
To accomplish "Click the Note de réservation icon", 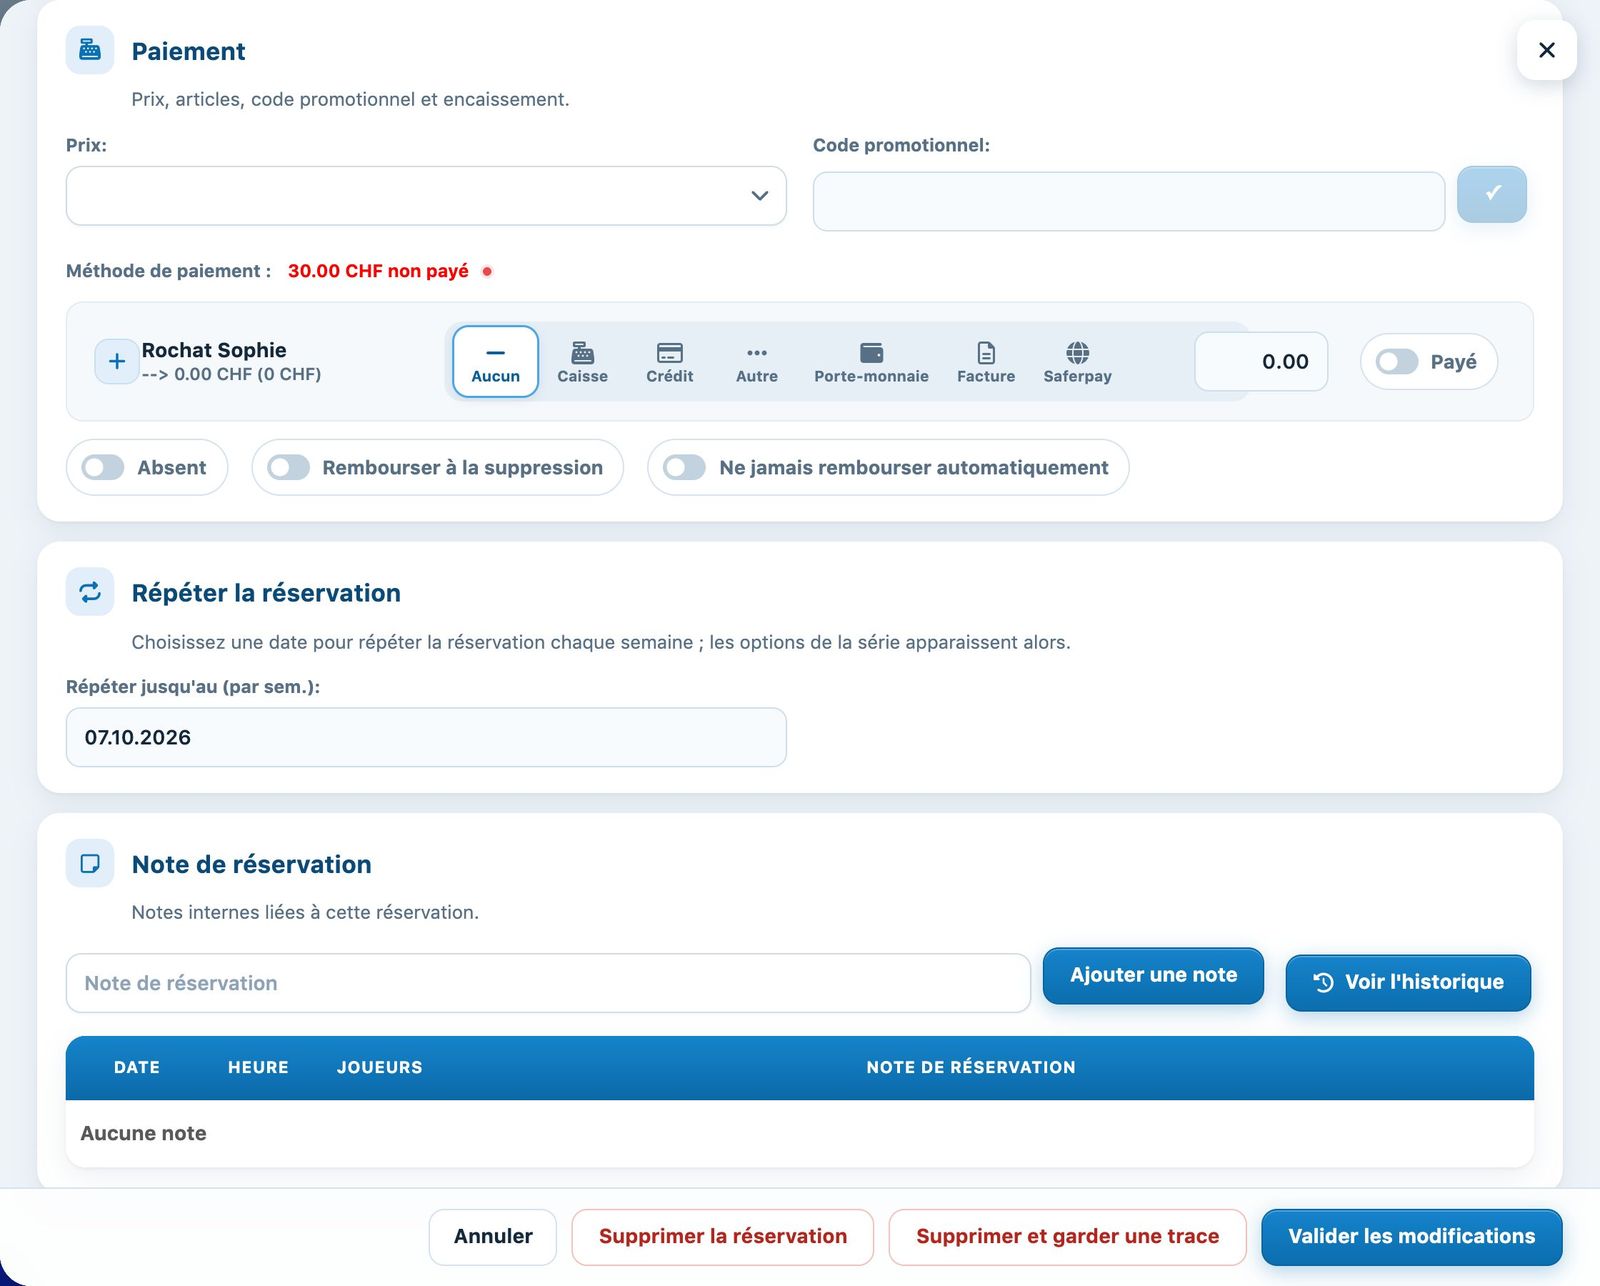I will pyautogui.click(x=90, y=863).
